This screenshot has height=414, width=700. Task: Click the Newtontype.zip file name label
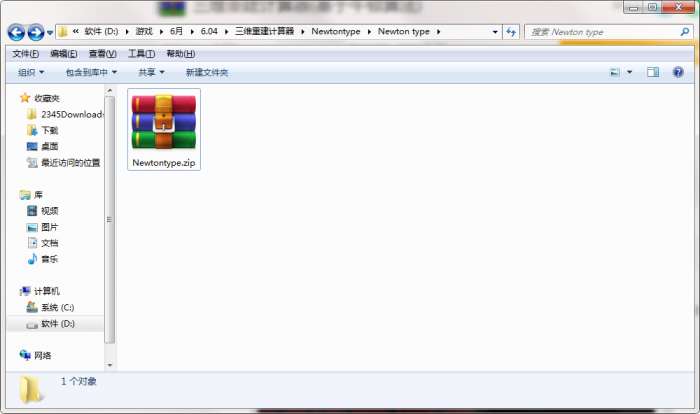(164, 163)
